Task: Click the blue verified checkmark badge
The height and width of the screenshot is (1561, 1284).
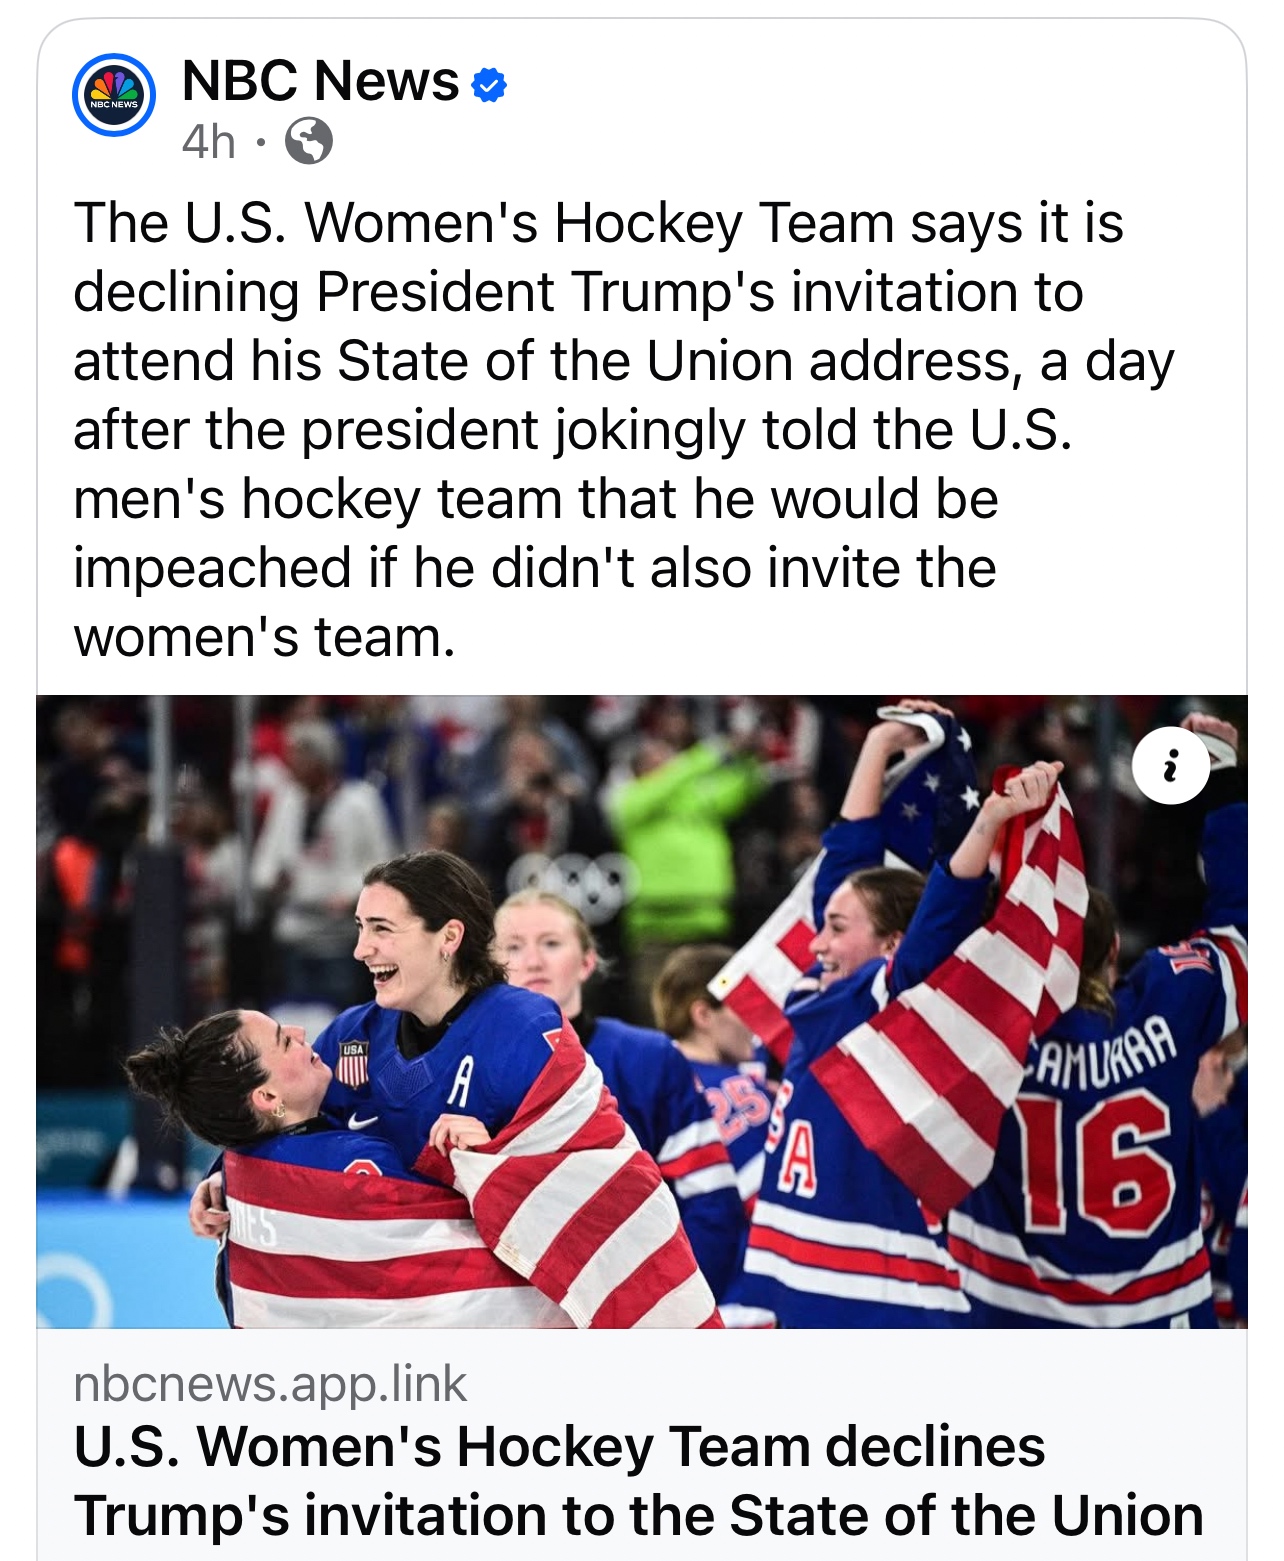Action: (489, 85)
